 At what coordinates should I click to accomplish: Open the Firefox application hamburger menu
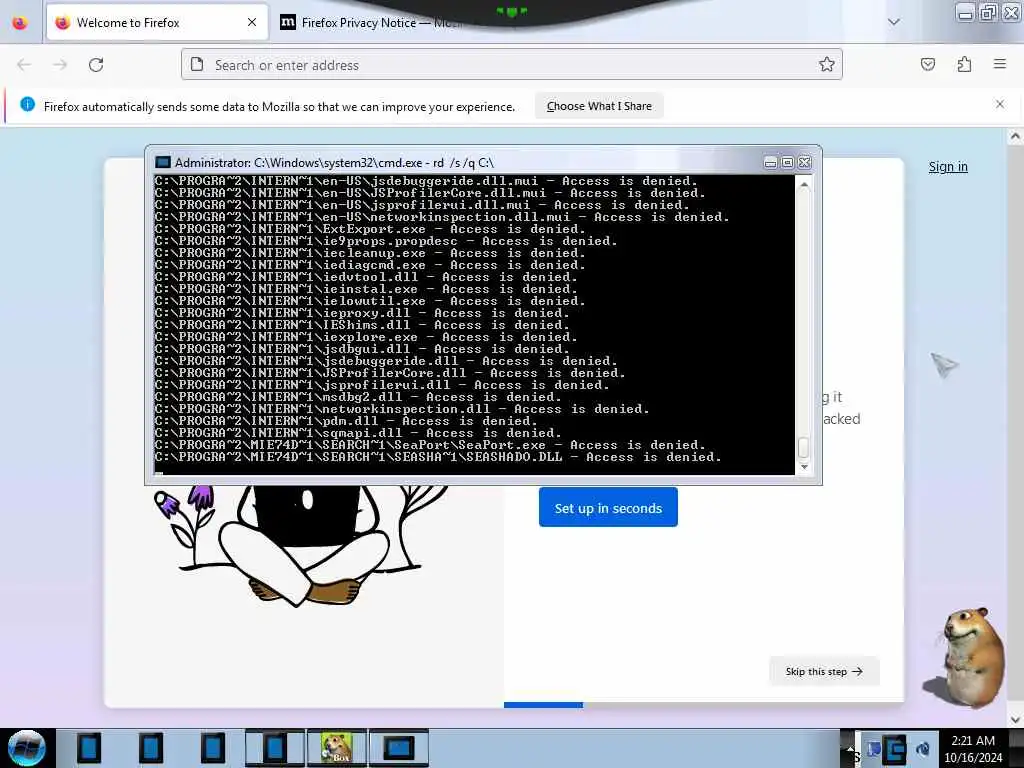[x=1000, y=64]
